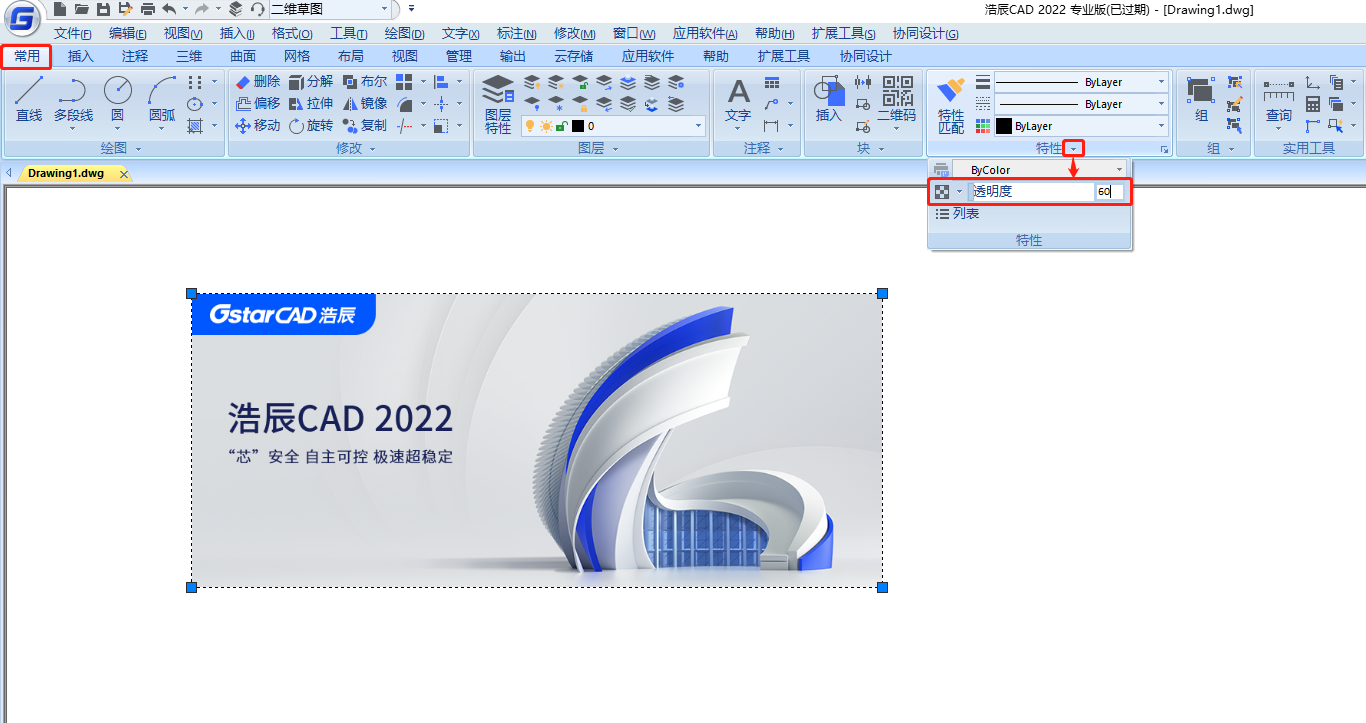Open the 格式(O) menu
Image resolution: width=1366 pixels, height=723 pixels.
click(x=292, y=34)
